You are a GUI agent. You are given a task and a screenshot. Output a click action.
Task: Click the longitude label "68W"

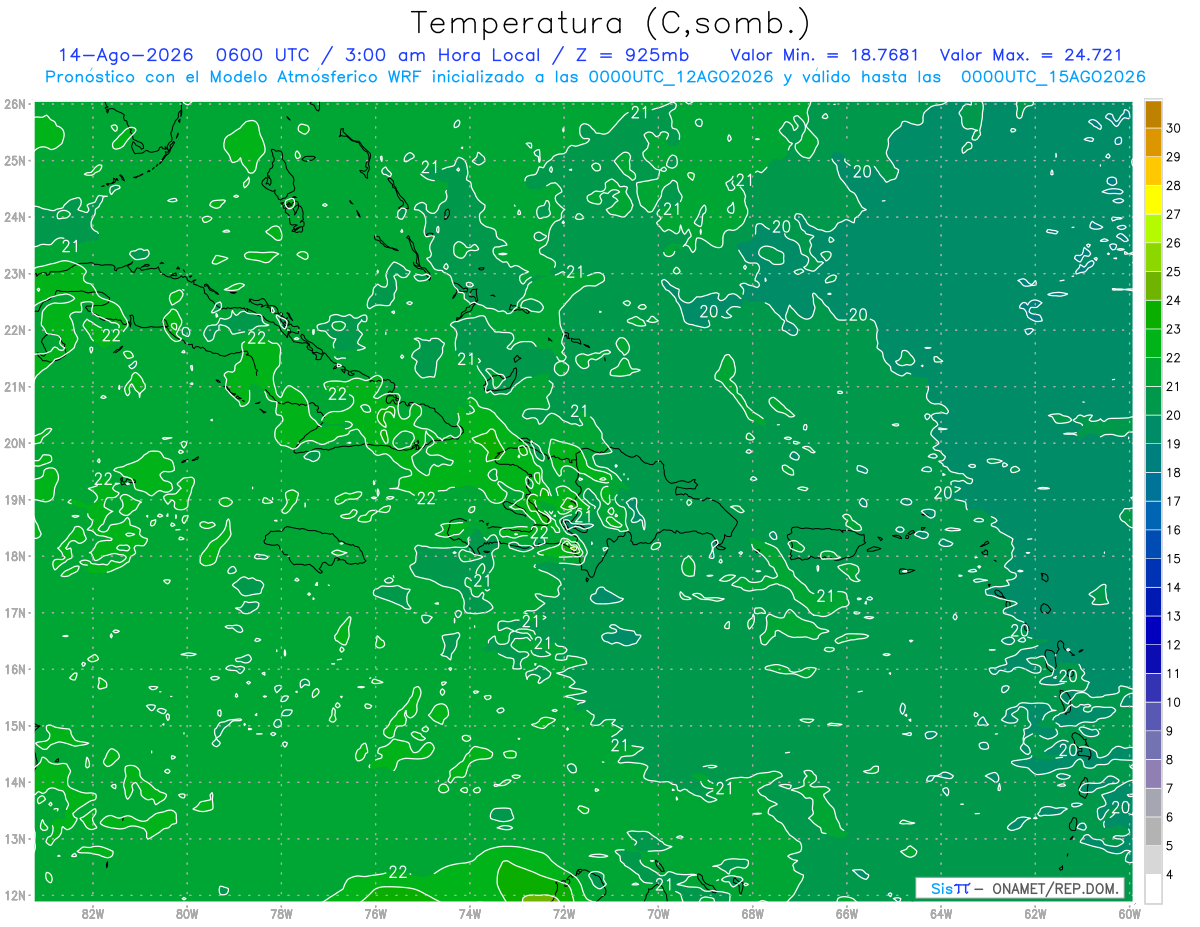click(x=752, y=913)
